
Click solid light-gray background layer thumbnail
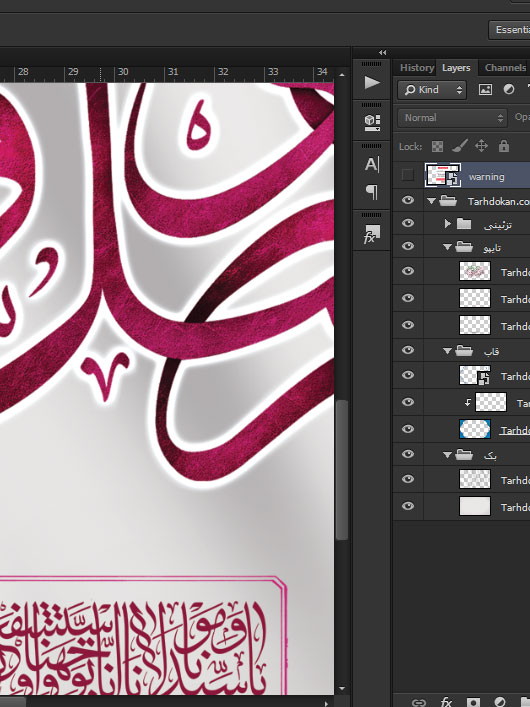[x=475, y=506]
